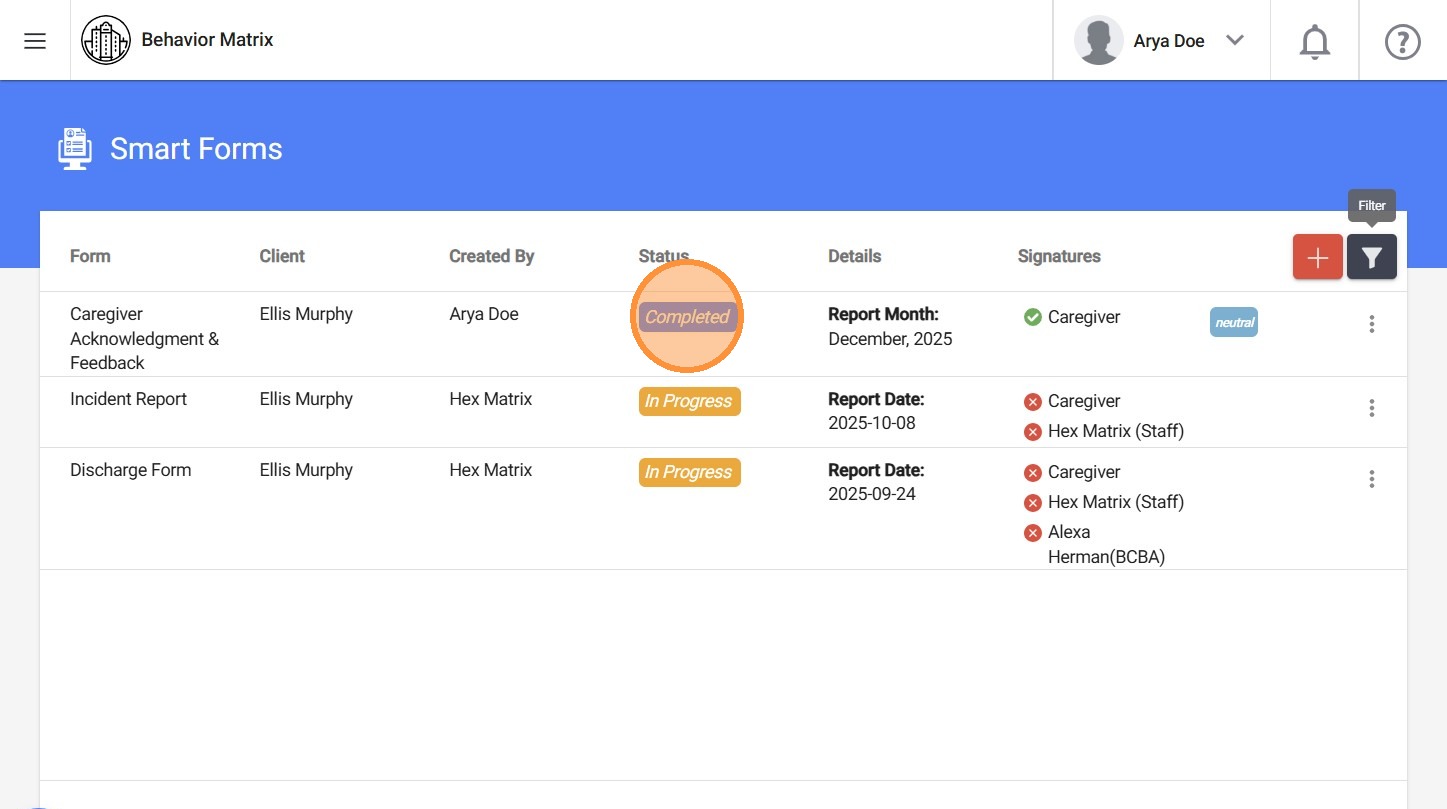Click the Smart Forms header icon
1447x809 pixels.
click(x=75, y=149)
